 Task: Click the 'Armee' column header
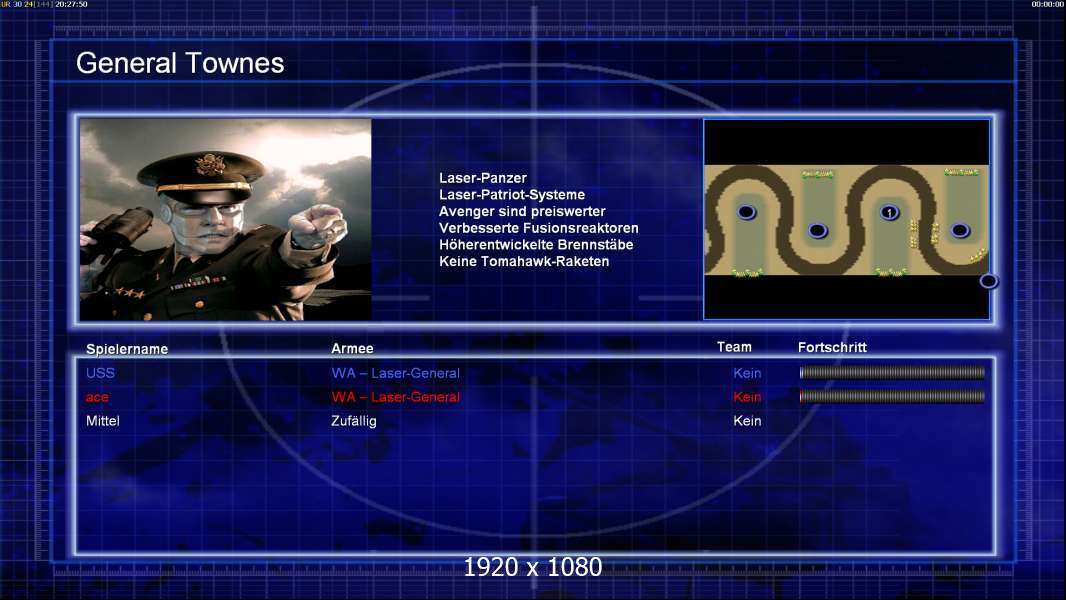[x=352, y=349]
